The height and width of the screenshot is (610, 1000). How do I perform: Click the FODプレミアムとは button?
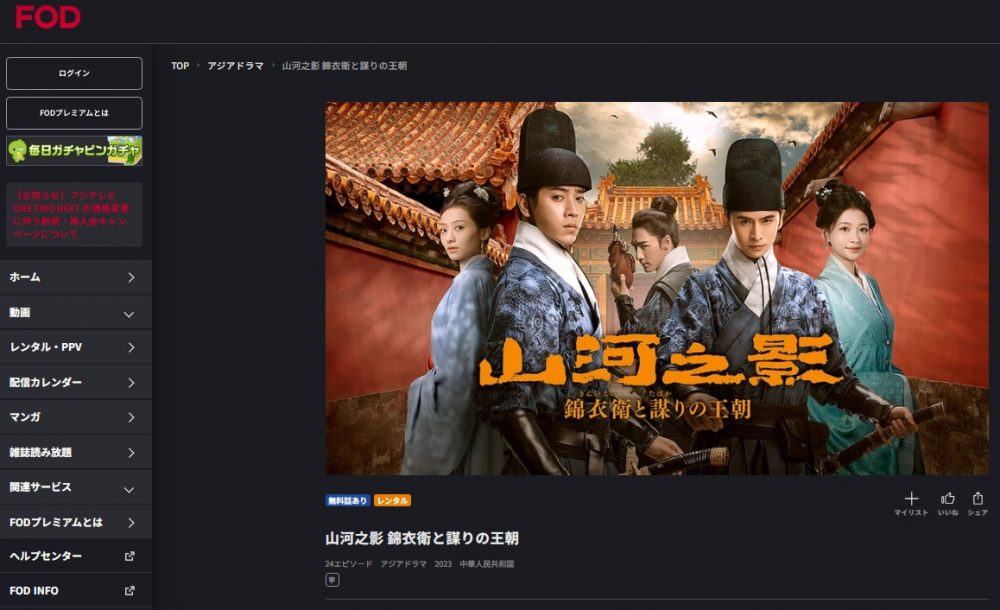[74, 113]
